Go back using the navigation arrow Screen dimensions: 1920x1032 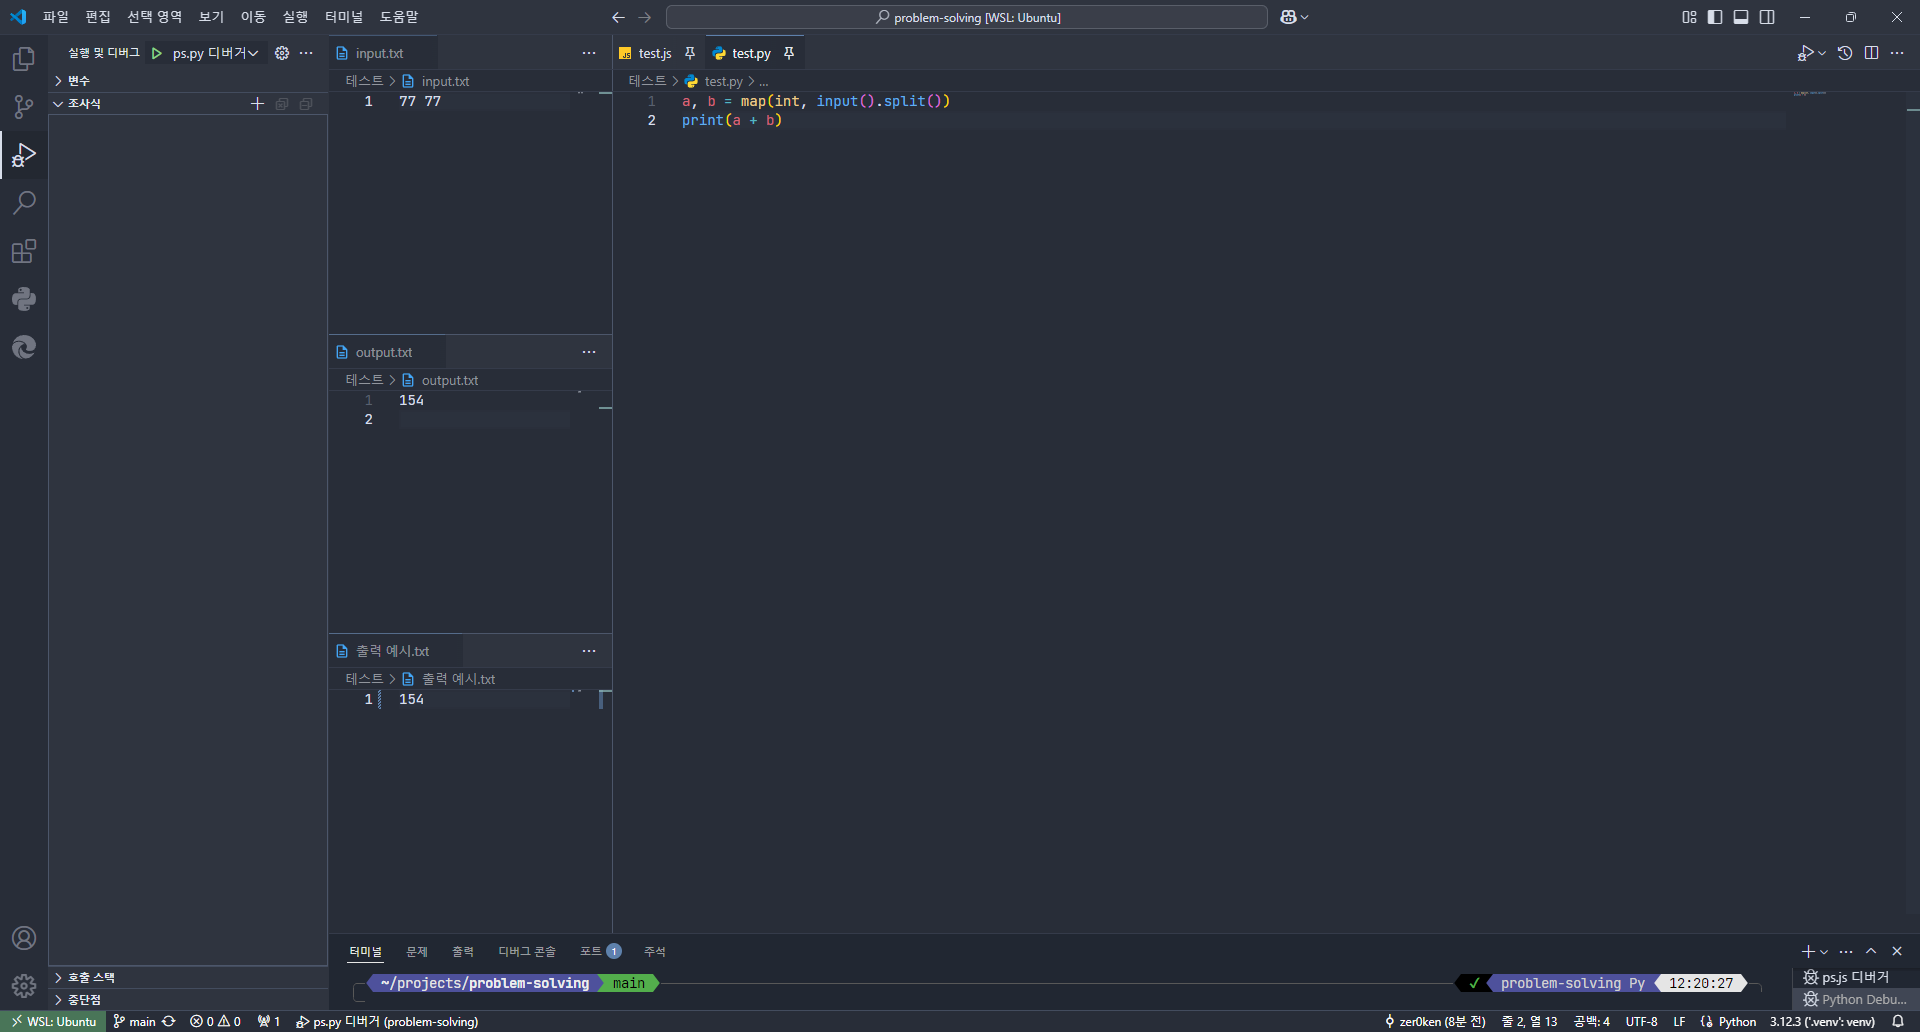click(x=618, y=17)
